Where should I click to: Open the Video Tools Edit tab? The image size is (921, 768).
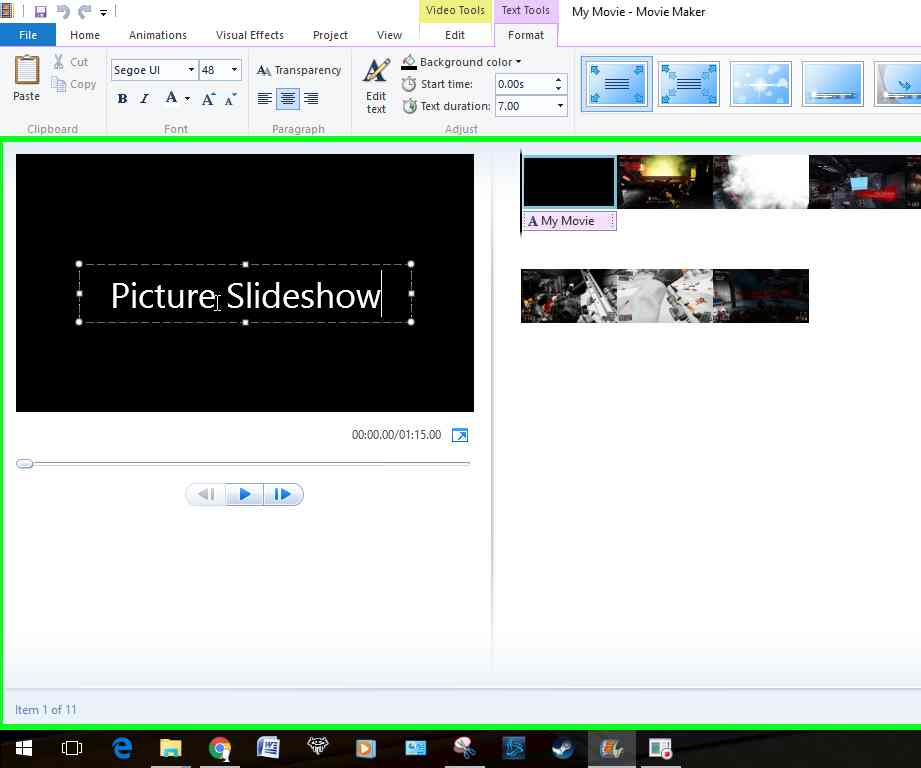455,34
